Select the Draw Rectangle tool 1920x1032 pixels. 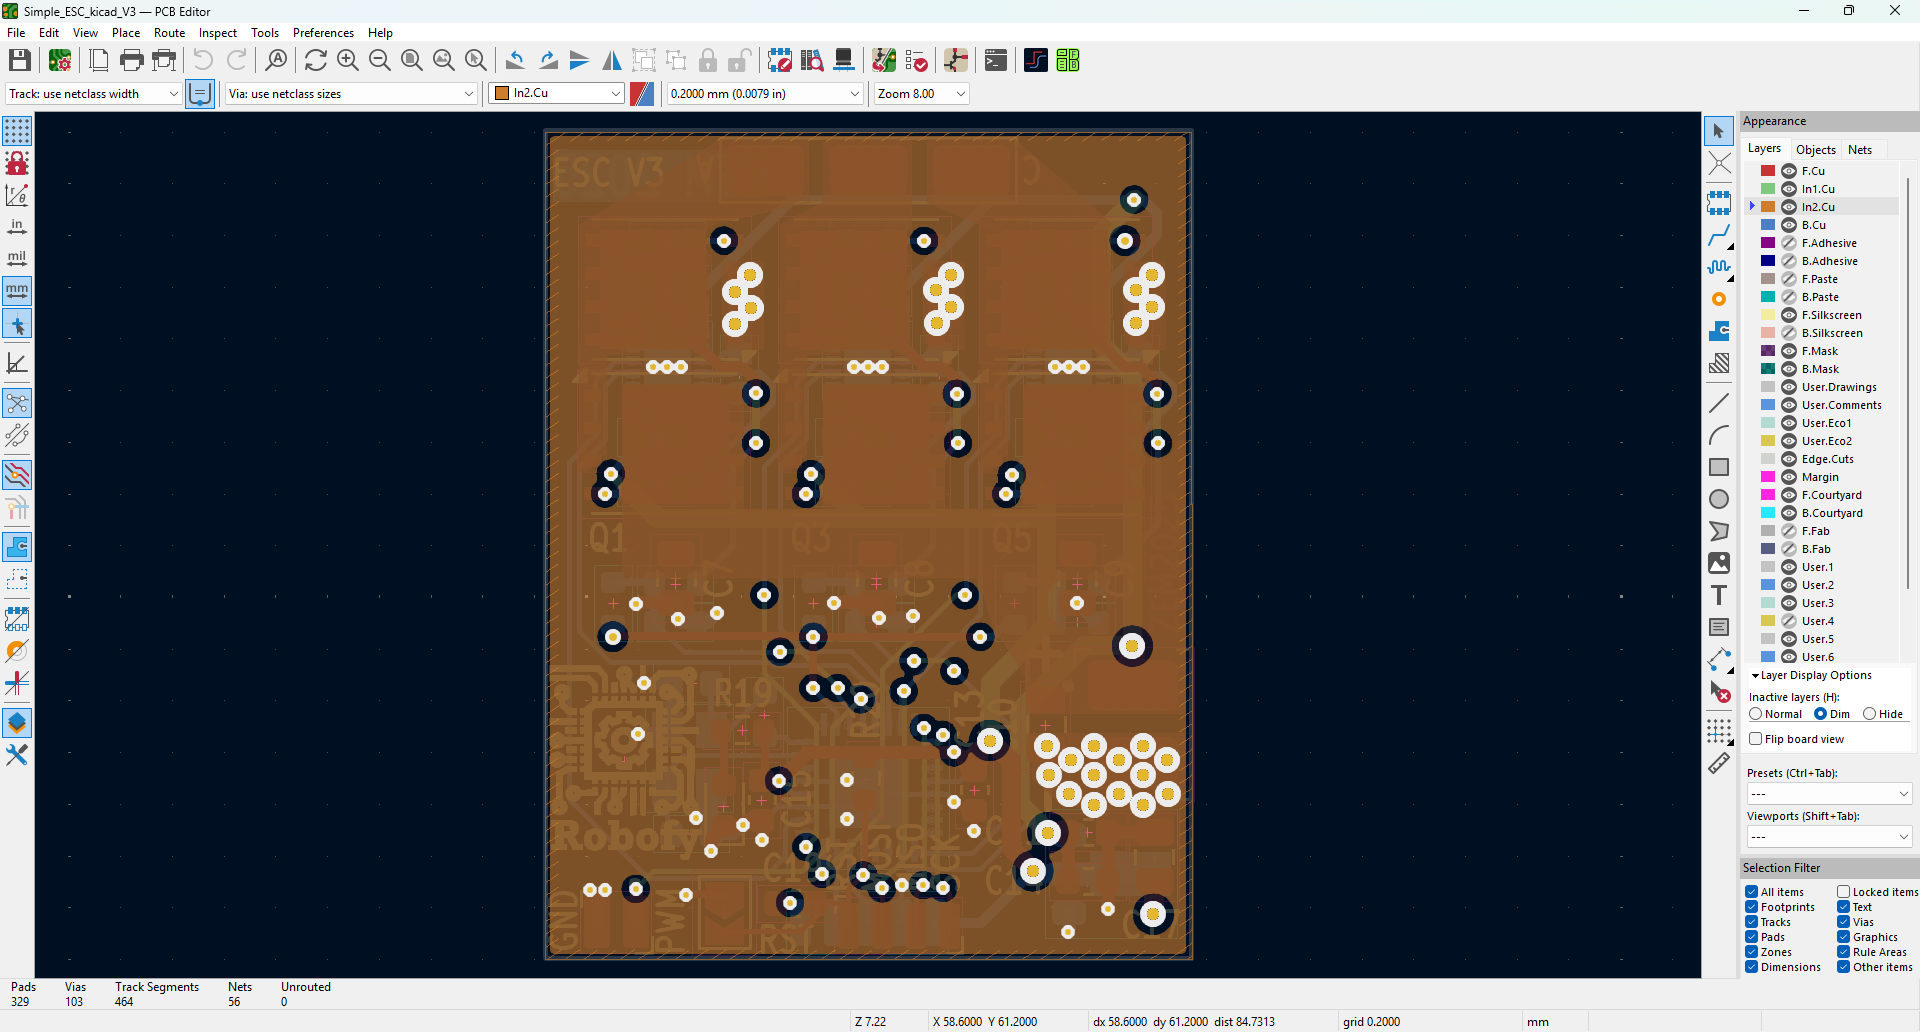[1719, 467]
